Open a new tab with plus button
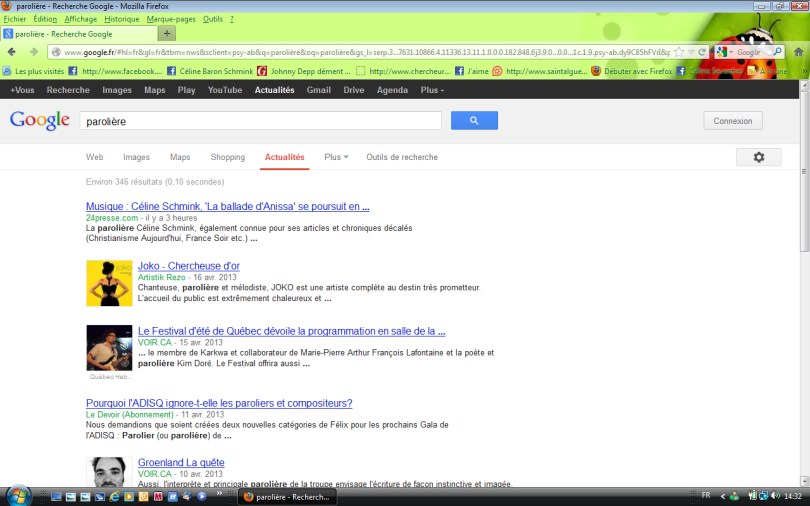 (x=167, y=33)
